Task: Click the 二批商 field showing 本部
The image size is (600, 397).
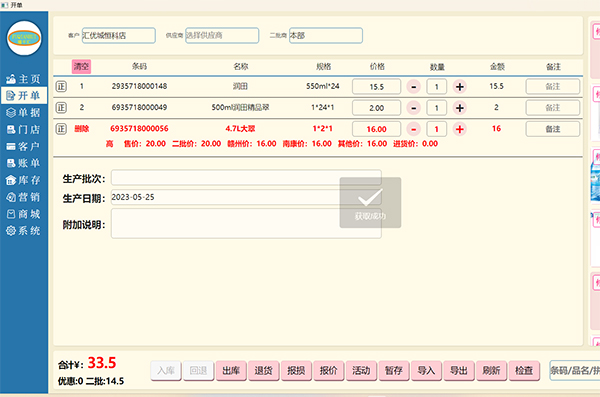Action: click(x=326, y=36)
